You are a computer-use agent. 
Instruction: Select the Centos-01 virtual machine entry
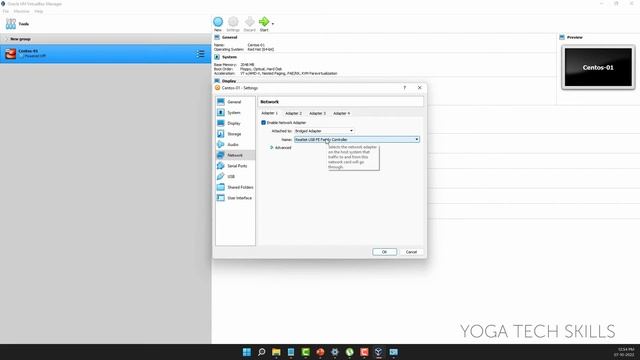click(x=105, y=54)
